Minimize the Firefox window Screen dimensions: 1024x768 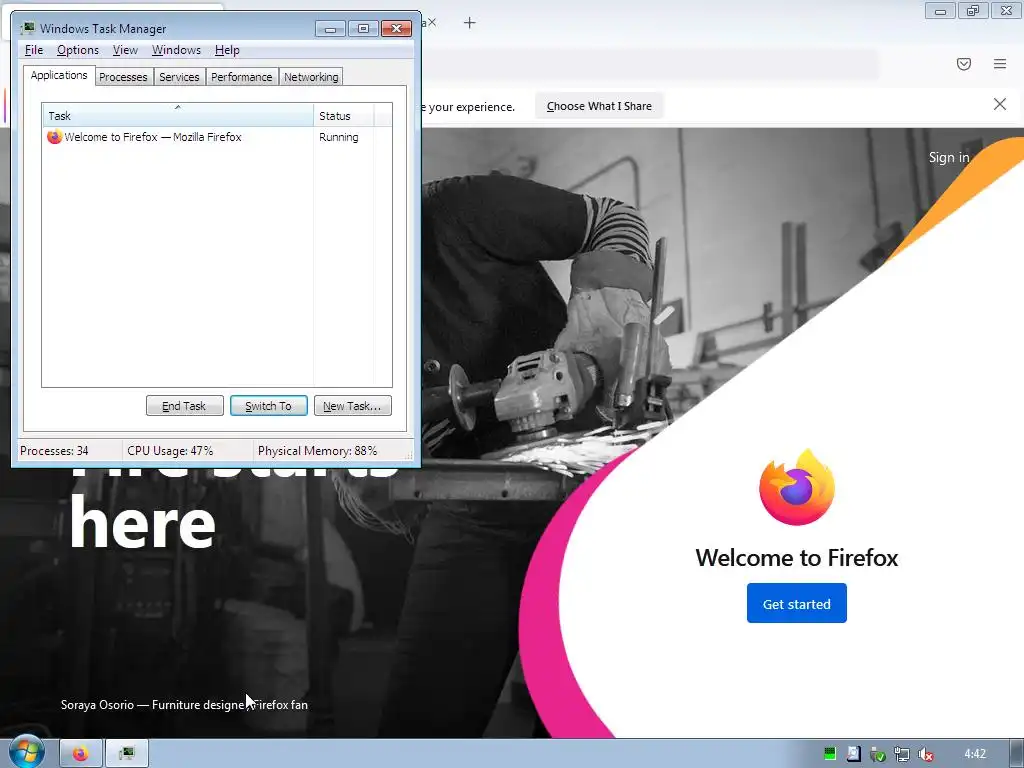coord(940,10)
